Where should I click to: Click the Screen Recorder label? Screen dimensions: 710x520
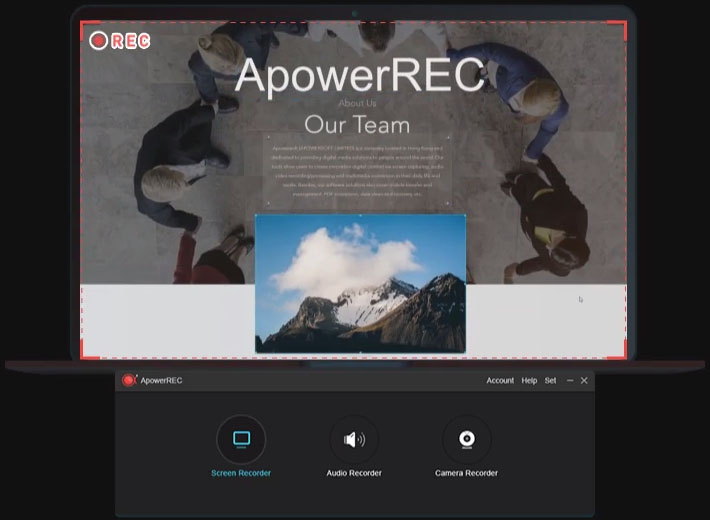tap(241, 473)
